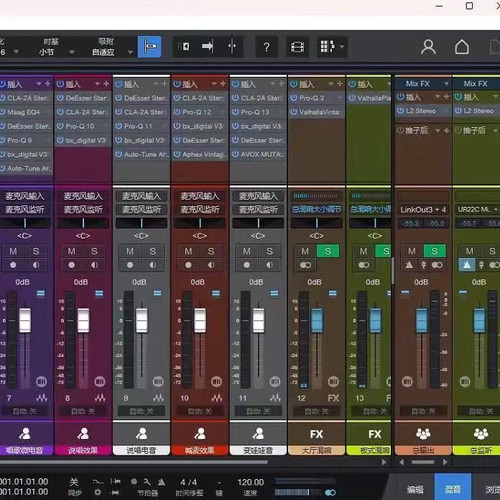Solo channel 8

pos(94,251)
